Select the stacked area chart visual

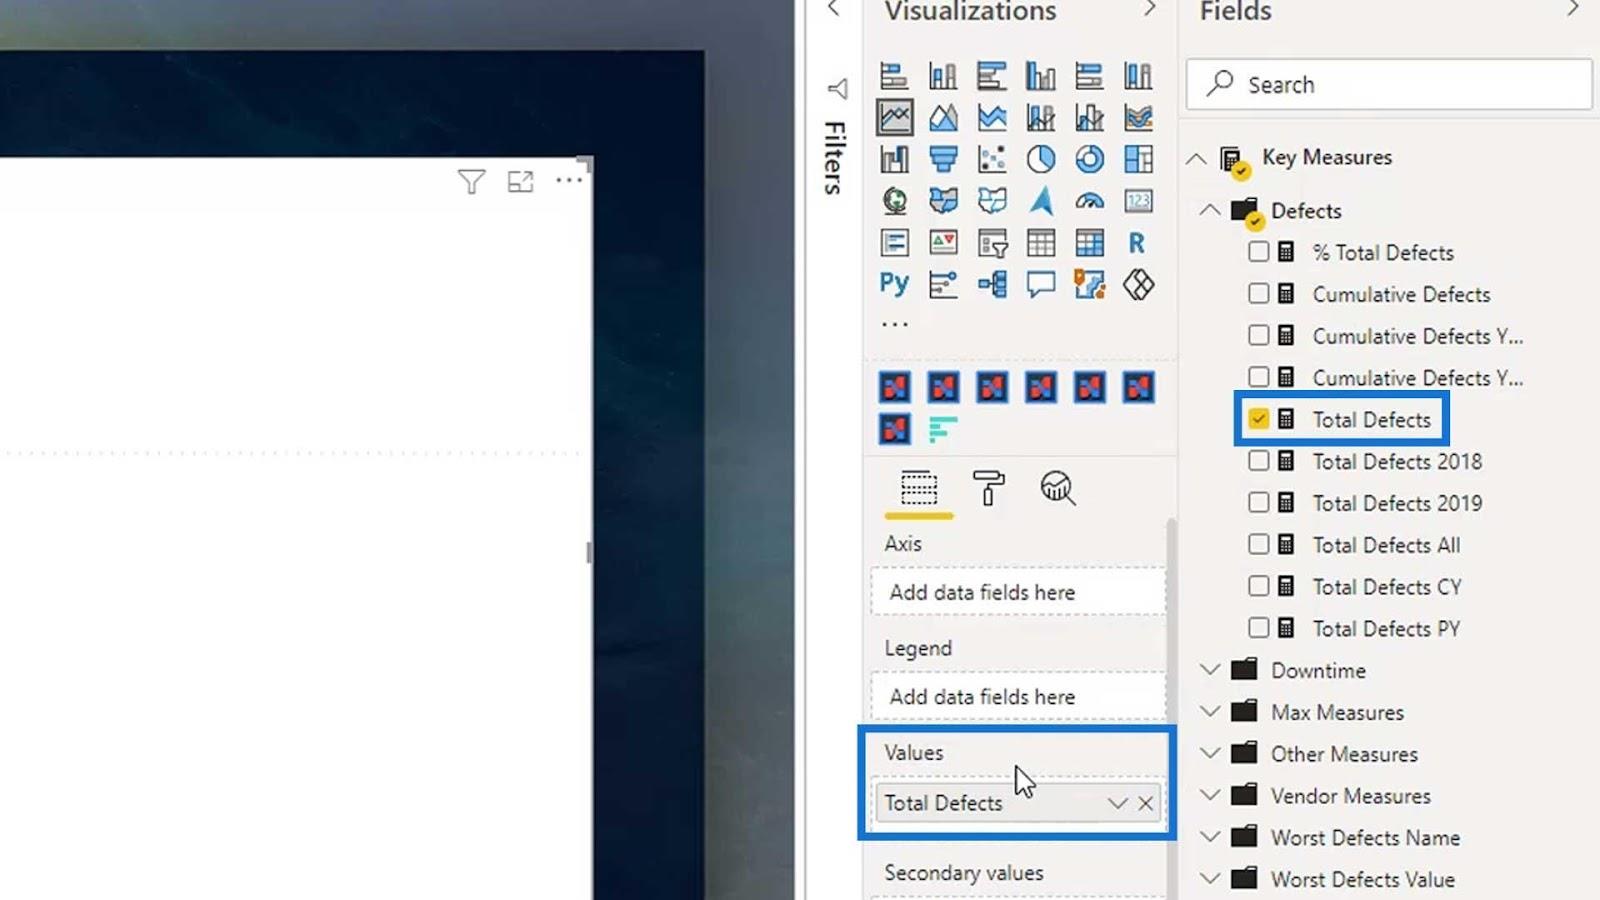tap(992, 118)
